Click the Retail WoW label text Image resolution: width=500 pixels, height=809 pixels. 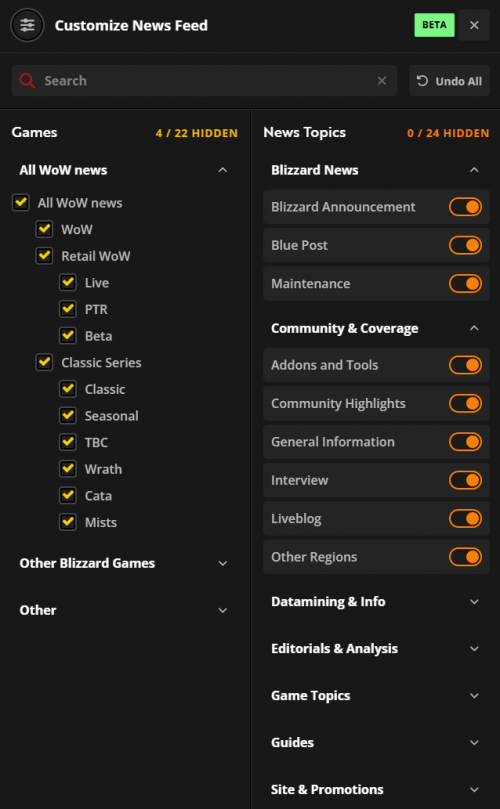tap(96, 256)
